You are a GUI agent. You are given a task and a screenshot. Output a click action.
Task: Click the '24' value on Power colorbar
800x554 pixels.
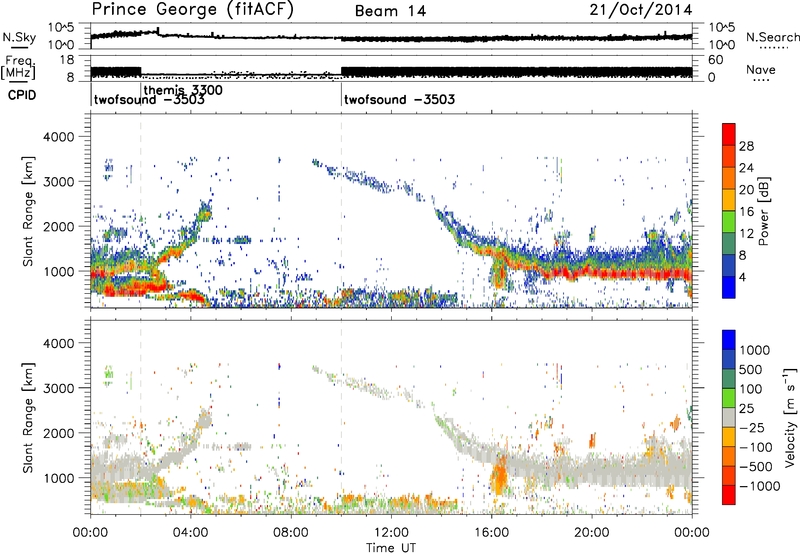(746, 168)
